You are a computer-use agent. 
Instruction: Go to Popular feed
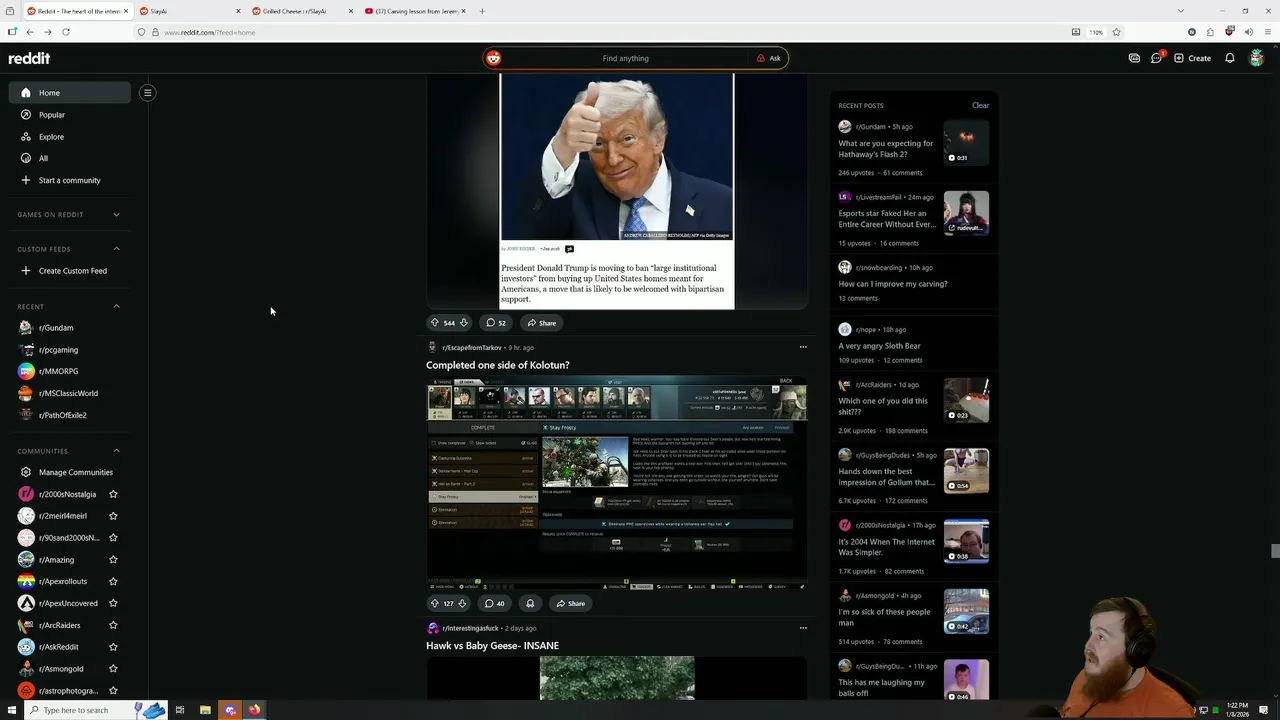tap(70, 115)
